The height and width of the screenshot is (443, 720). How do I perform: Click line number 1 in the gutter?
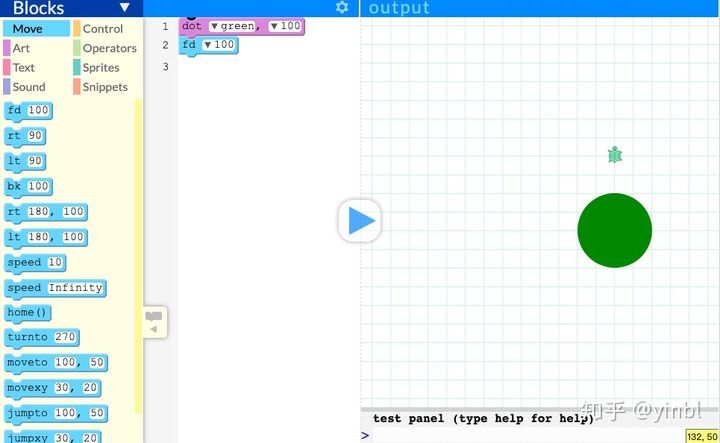(165, 27)
